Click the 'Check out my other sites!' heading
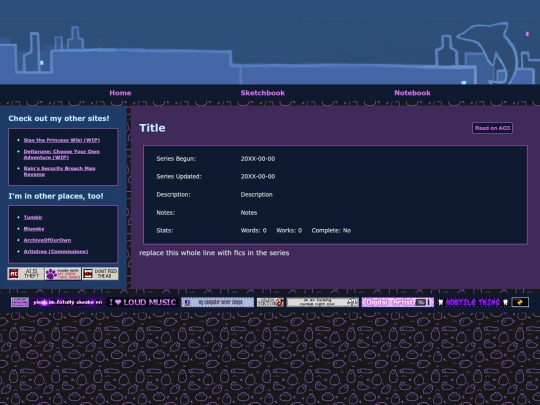The width and height of the screenshot is (540, 405). click(59, 118)
